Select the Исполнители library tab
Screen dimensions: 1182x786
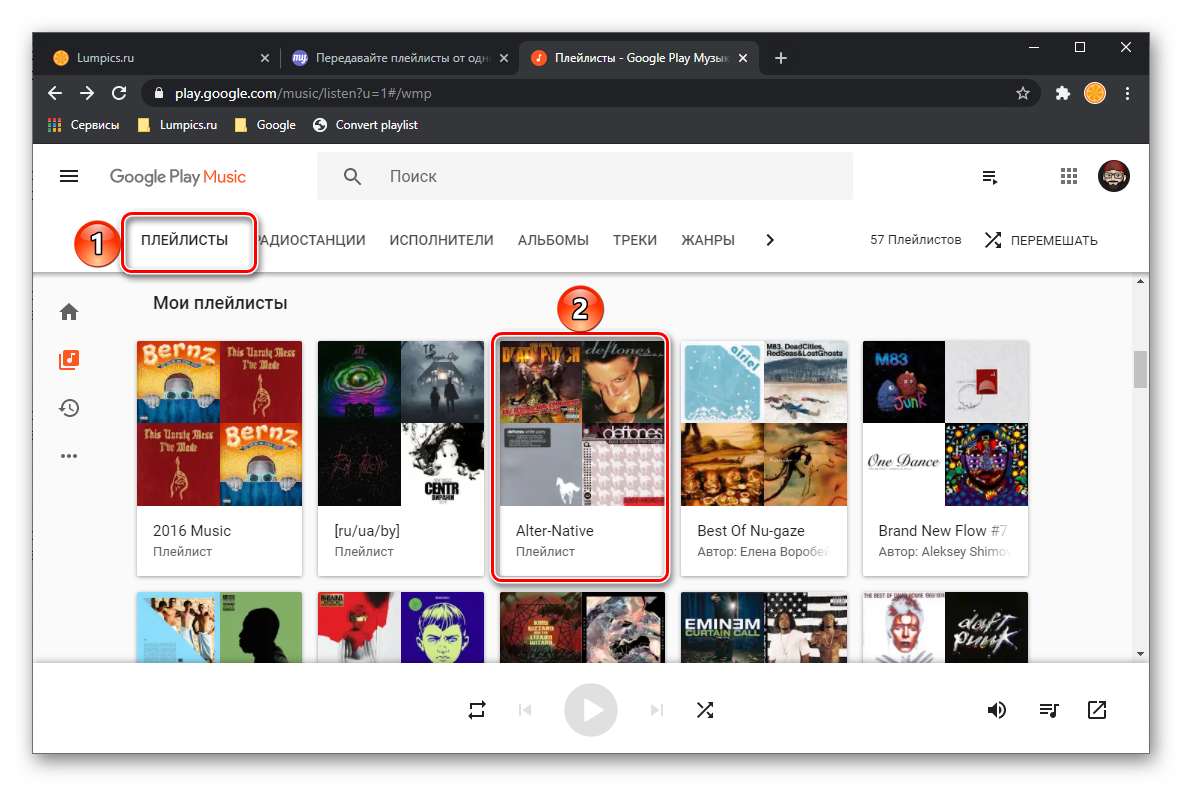[x=441, y=240]
